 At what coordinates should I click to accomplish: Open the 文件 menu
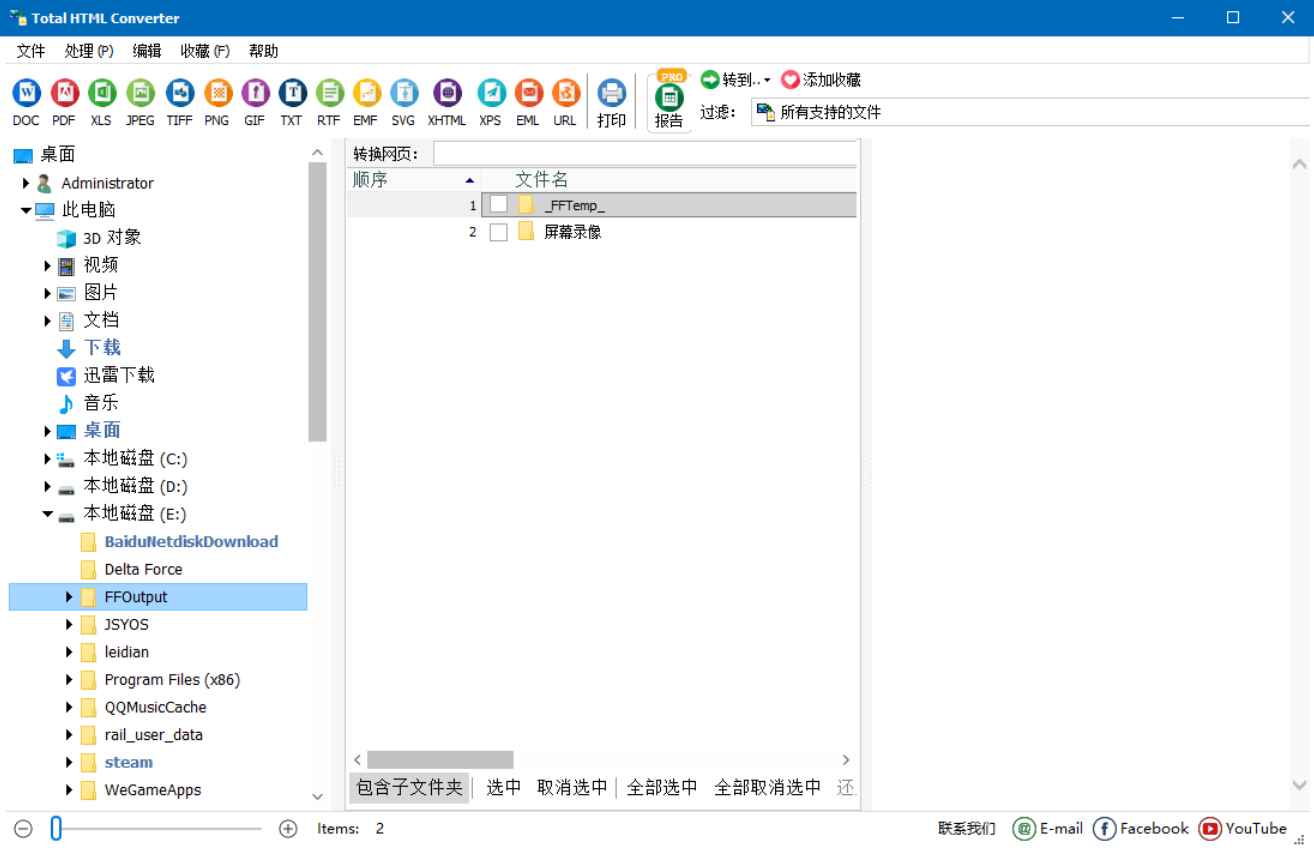point(29,50)
